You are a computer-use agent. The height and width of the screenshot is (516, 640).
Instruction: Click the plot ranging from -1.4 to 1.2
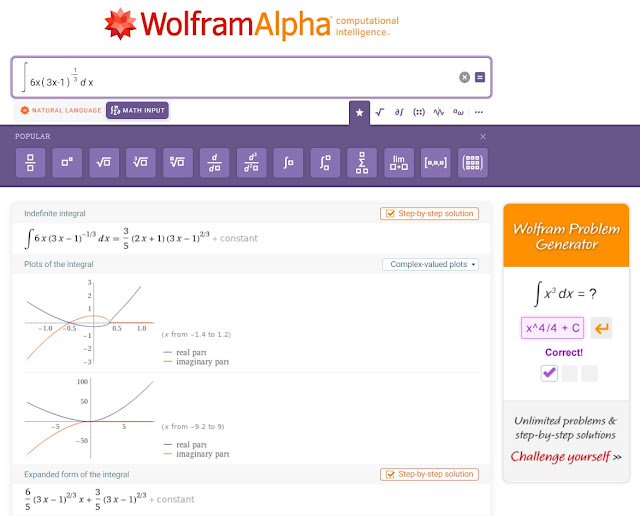pos(90,322)
